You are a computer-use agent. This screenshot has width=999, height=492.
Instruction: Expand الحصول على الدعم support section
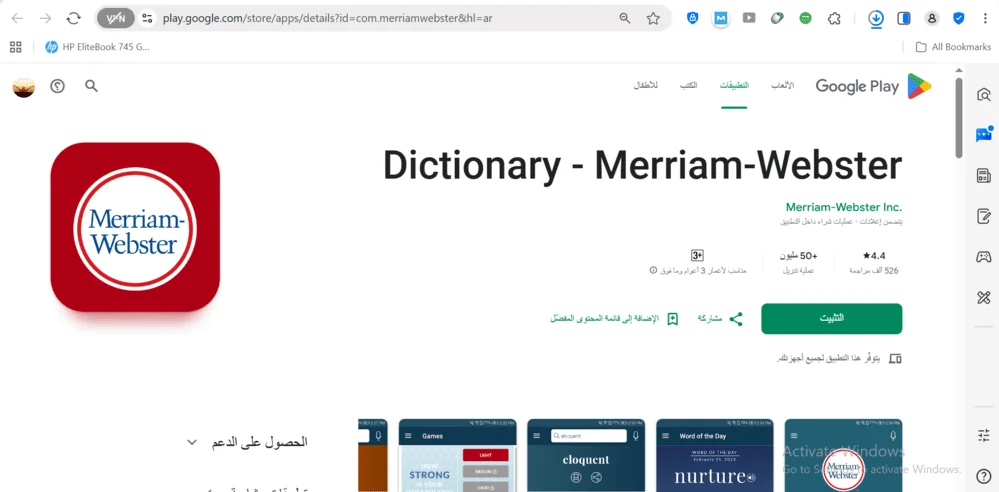pyautogui.click(x=246, y=442)
